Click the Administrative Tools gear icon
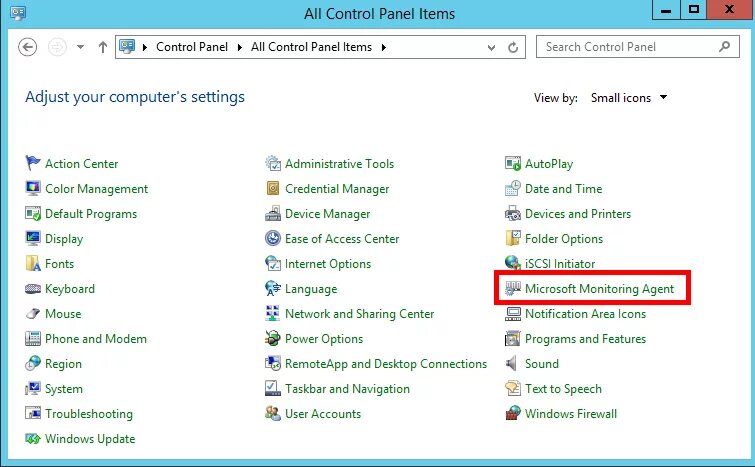755x467 pixels. click(x=273, y=163)
